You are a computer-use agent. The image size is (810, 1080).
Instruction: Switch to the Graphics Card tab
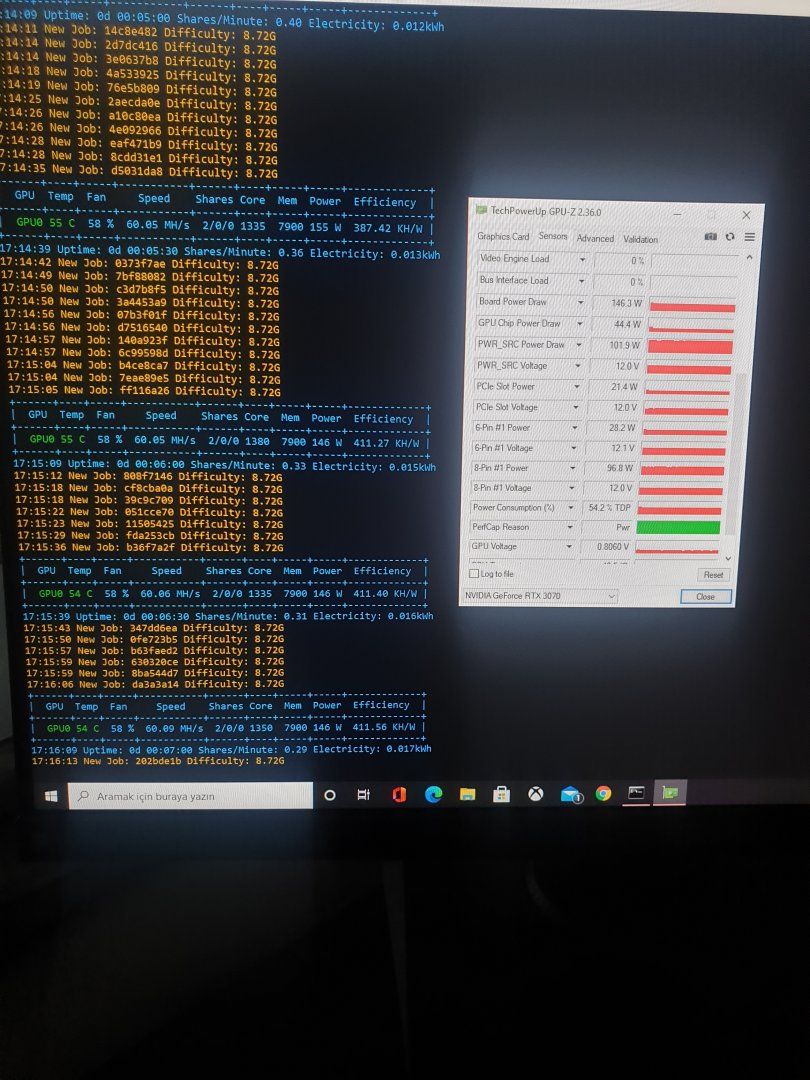tap(503, 236)
